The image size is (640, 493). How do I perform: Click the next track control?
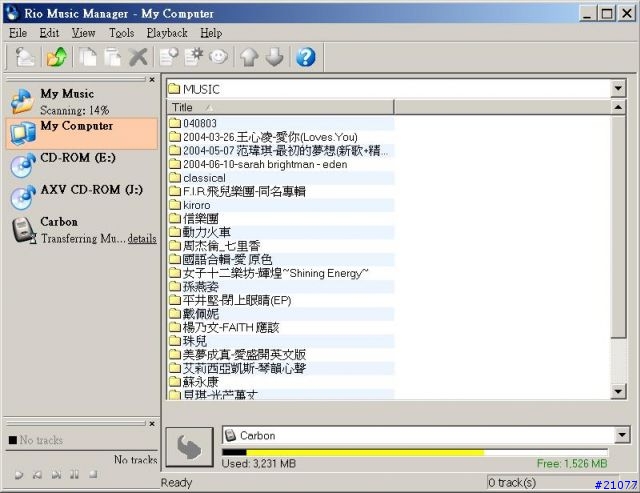click(56, 475)
